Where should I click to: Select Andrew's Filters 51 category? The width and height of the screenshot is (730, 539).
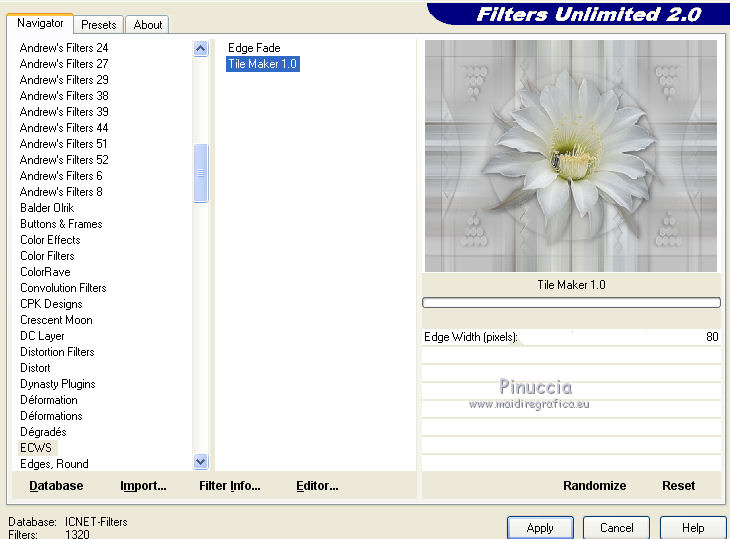[63, 144]
